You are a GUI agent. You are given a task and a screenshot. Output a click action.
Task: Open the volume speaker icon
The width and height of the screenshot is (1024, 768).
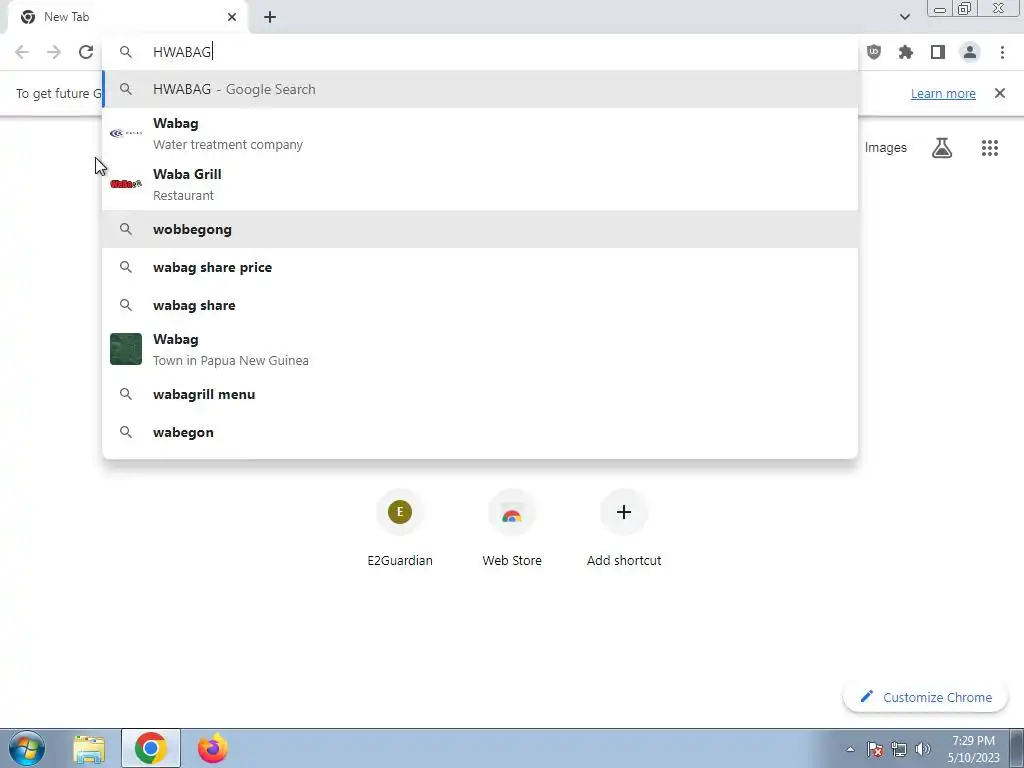pyautogui.click(x=923, y=749)
